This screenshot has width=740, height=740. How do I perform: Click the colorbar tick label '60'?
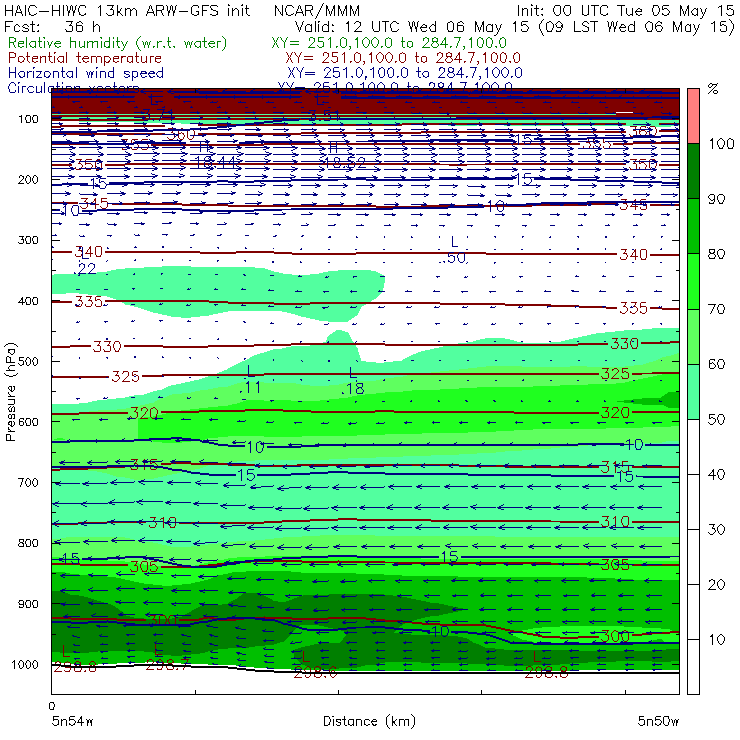pos(716,364)
